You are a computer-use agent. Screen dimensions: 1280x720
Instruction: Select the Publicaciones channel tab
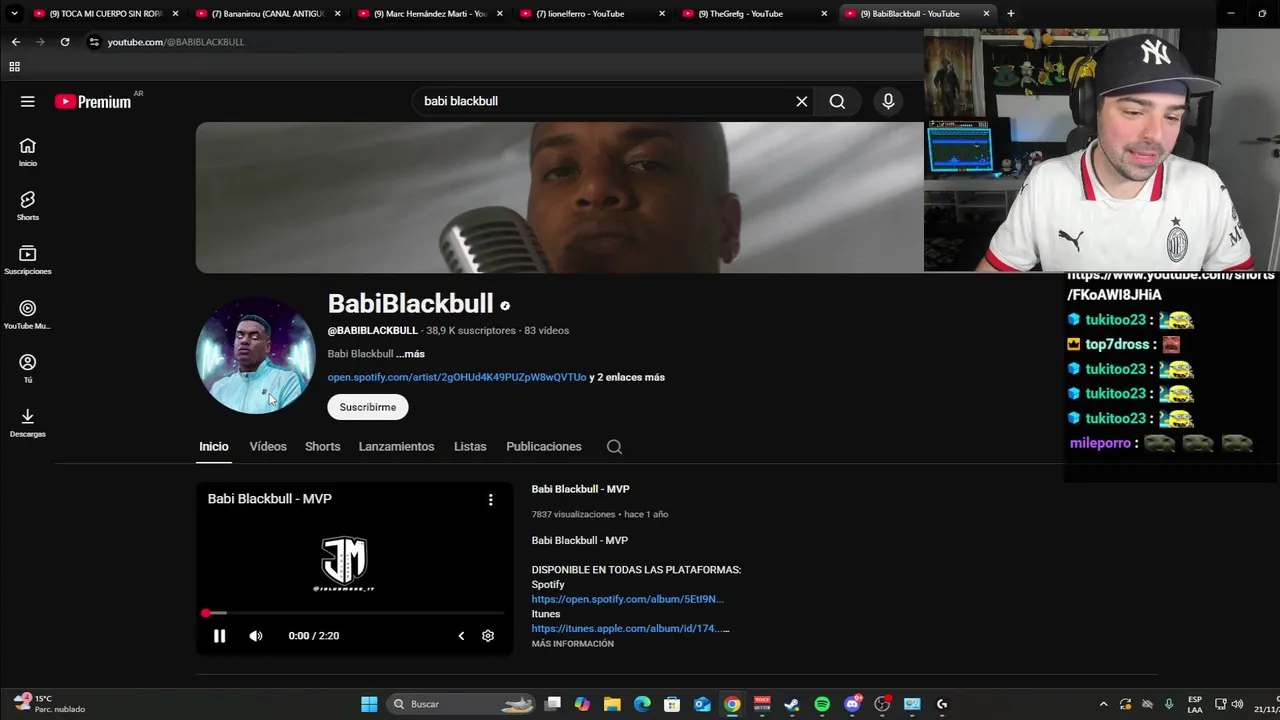[x=544, y=447]
